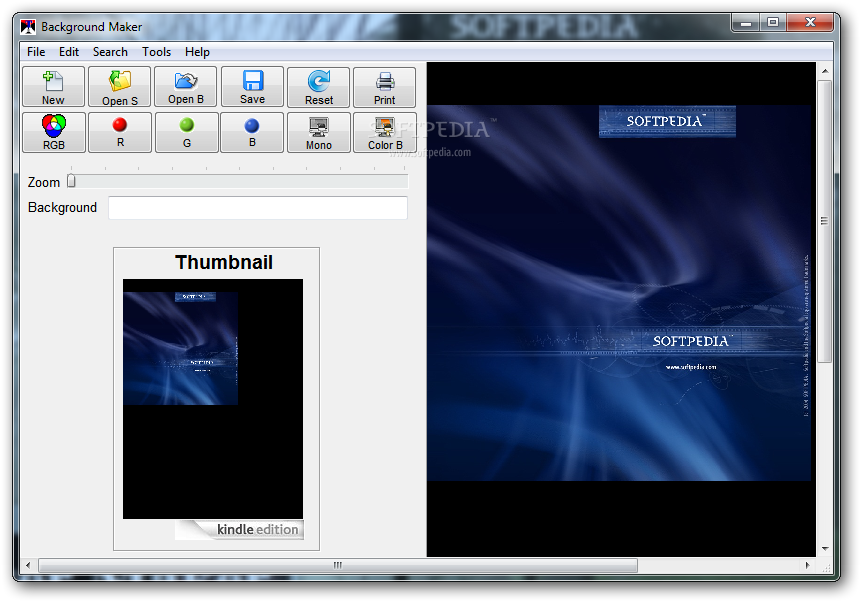This screenshot has width=861, height=602.
Task: Open the Edit menu
Action: [x=69, y=52]
